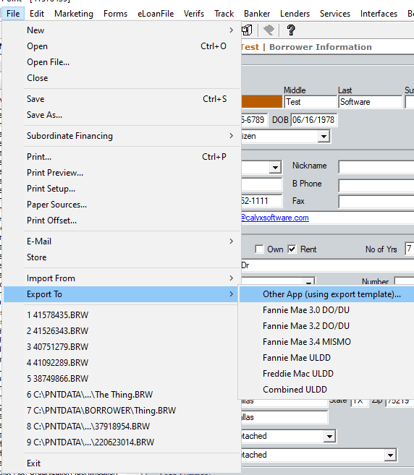The width and height of the screenshot is (414, 475).
Task: Select the Export To menu entry
Action: pos(121,294)
